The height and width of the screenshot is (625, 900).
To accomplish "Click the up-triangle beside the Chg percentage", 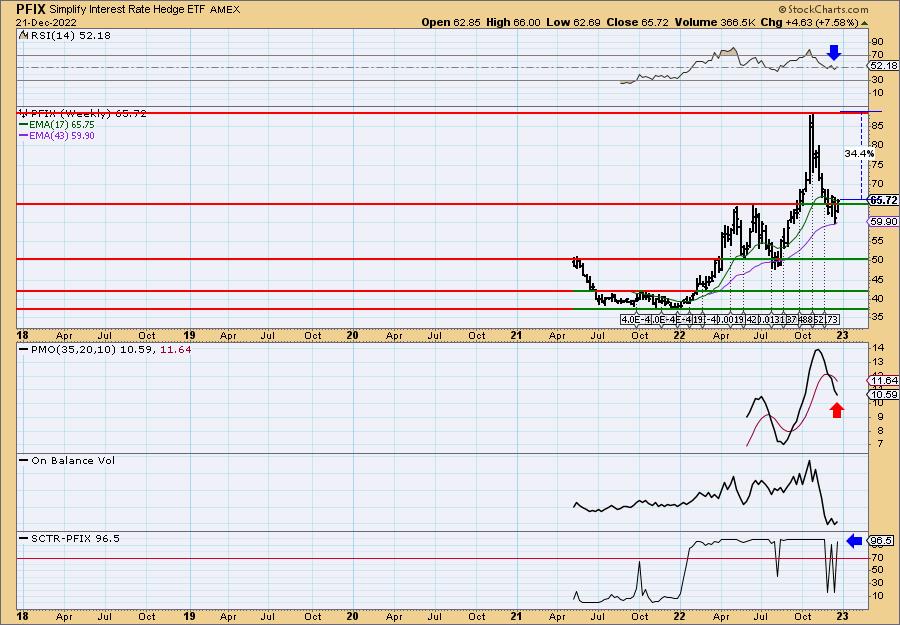I will pyautogui.click(x=864, y=23).
